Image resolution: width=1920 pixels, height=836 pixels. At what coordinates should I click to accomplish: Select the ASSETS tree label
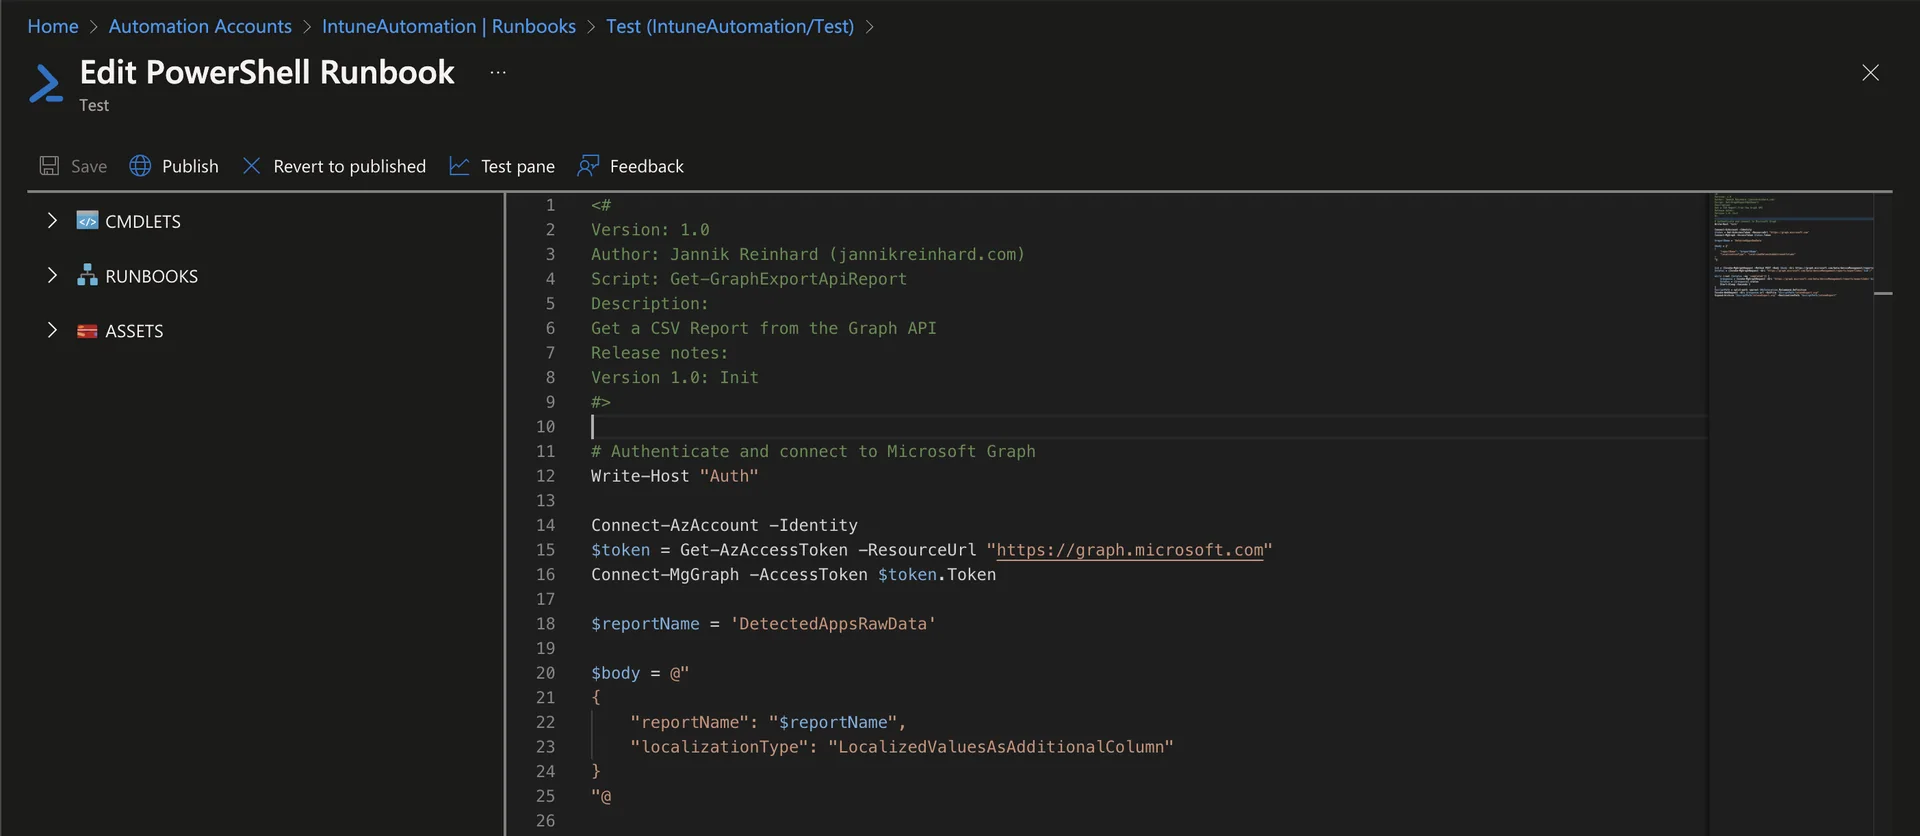tap(134, 331)
